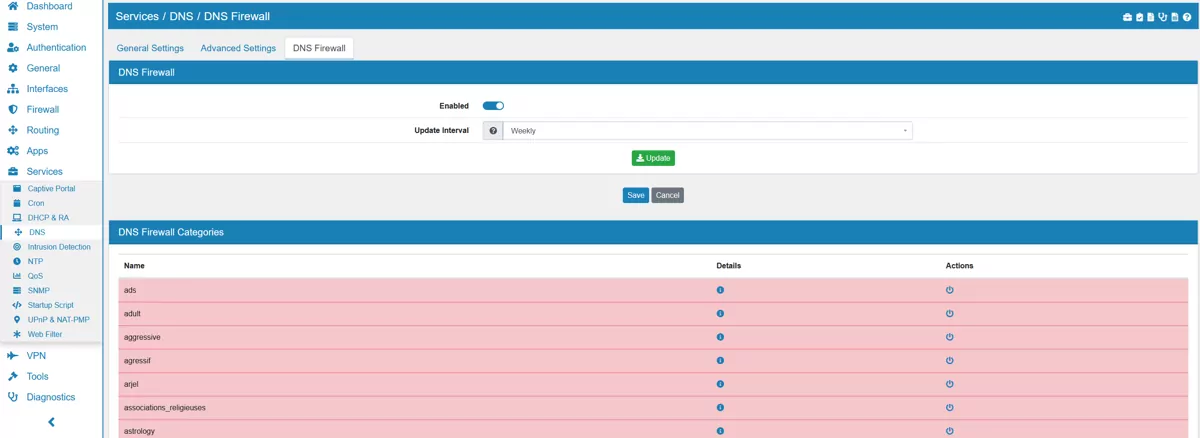Open the help question mark icon in the header
The width and height of the screenshot is (1200, 438).
pyautogui.click(x=1187, y=17)
